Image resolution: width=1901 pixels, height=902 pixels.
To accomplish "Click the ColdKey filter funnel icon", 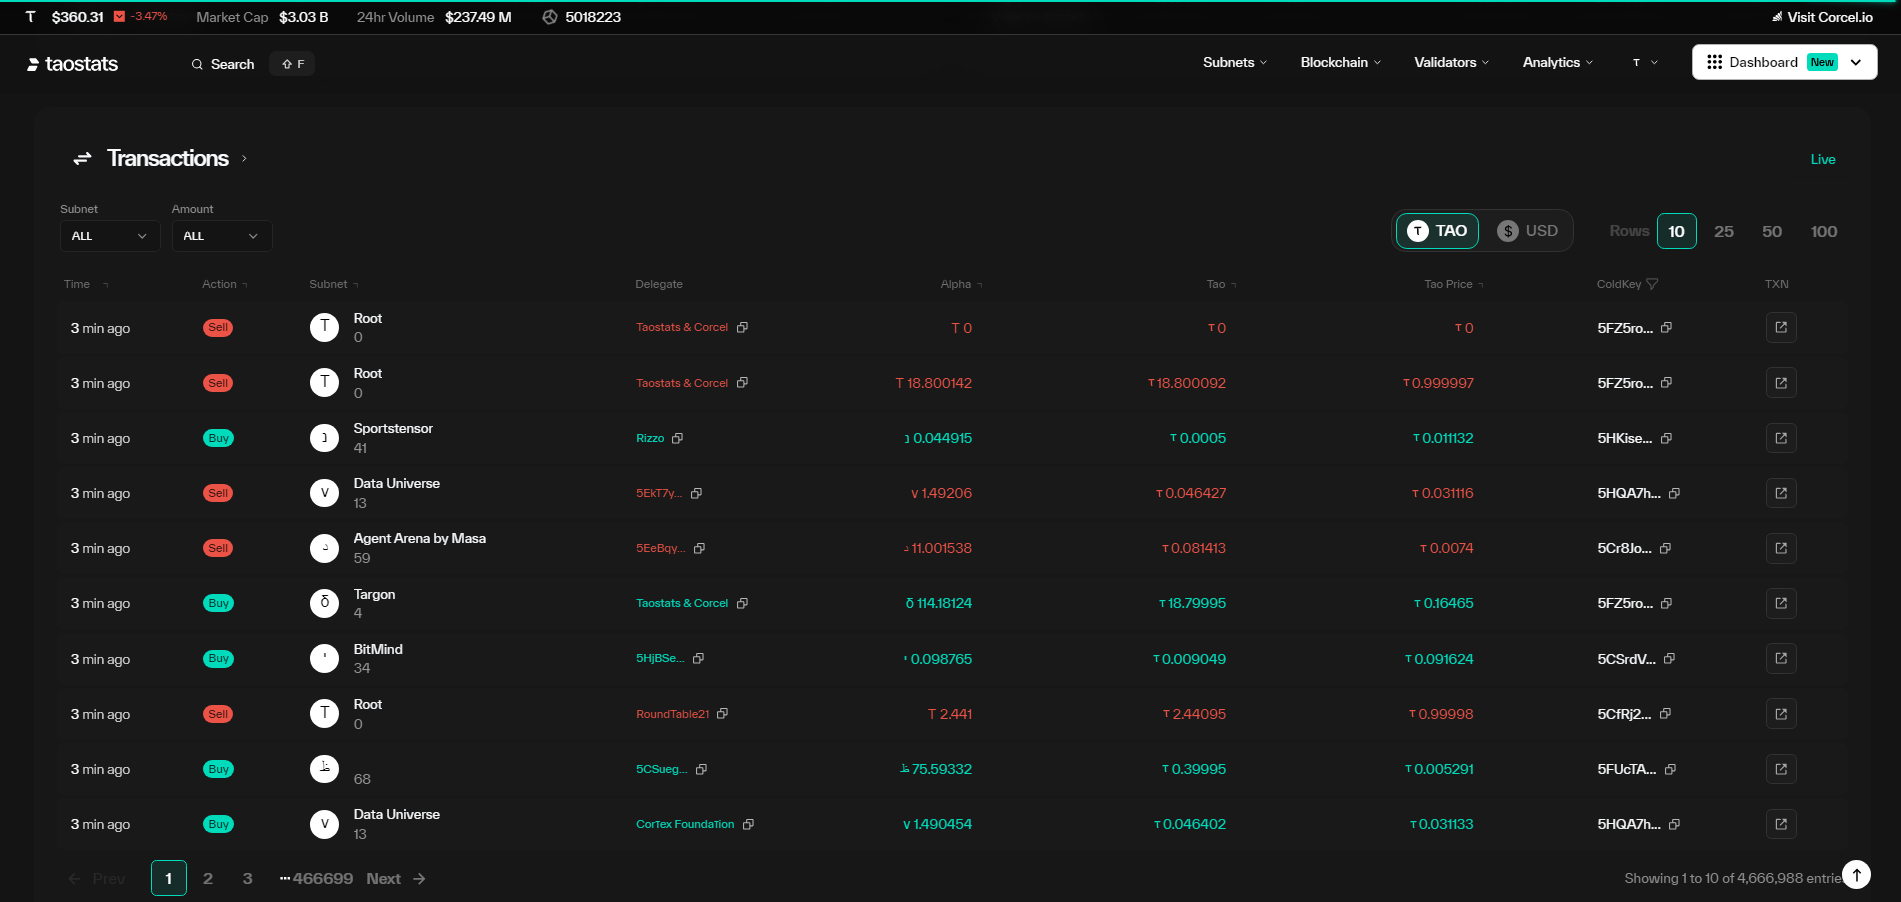I will pyautogui.click(x=1652, y=285).
